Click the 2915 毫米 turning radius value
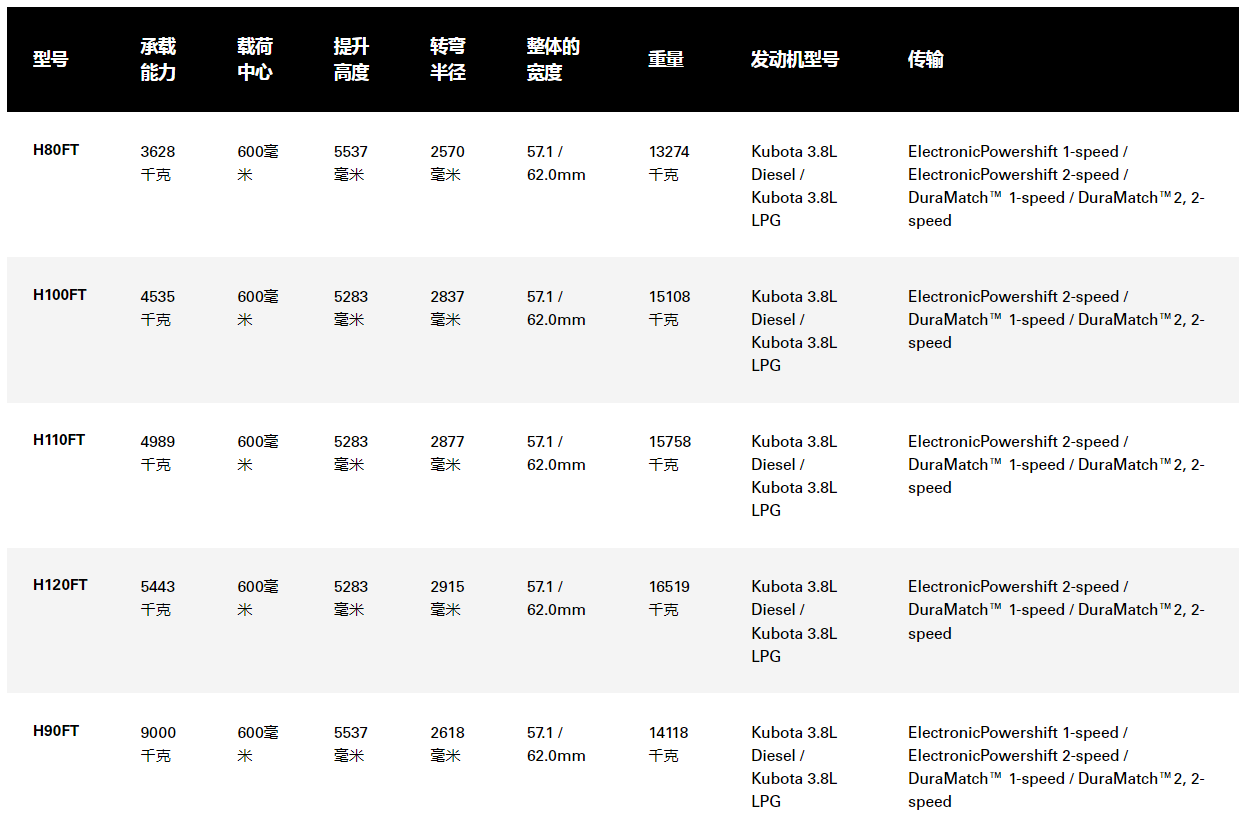 coord(448,598)
